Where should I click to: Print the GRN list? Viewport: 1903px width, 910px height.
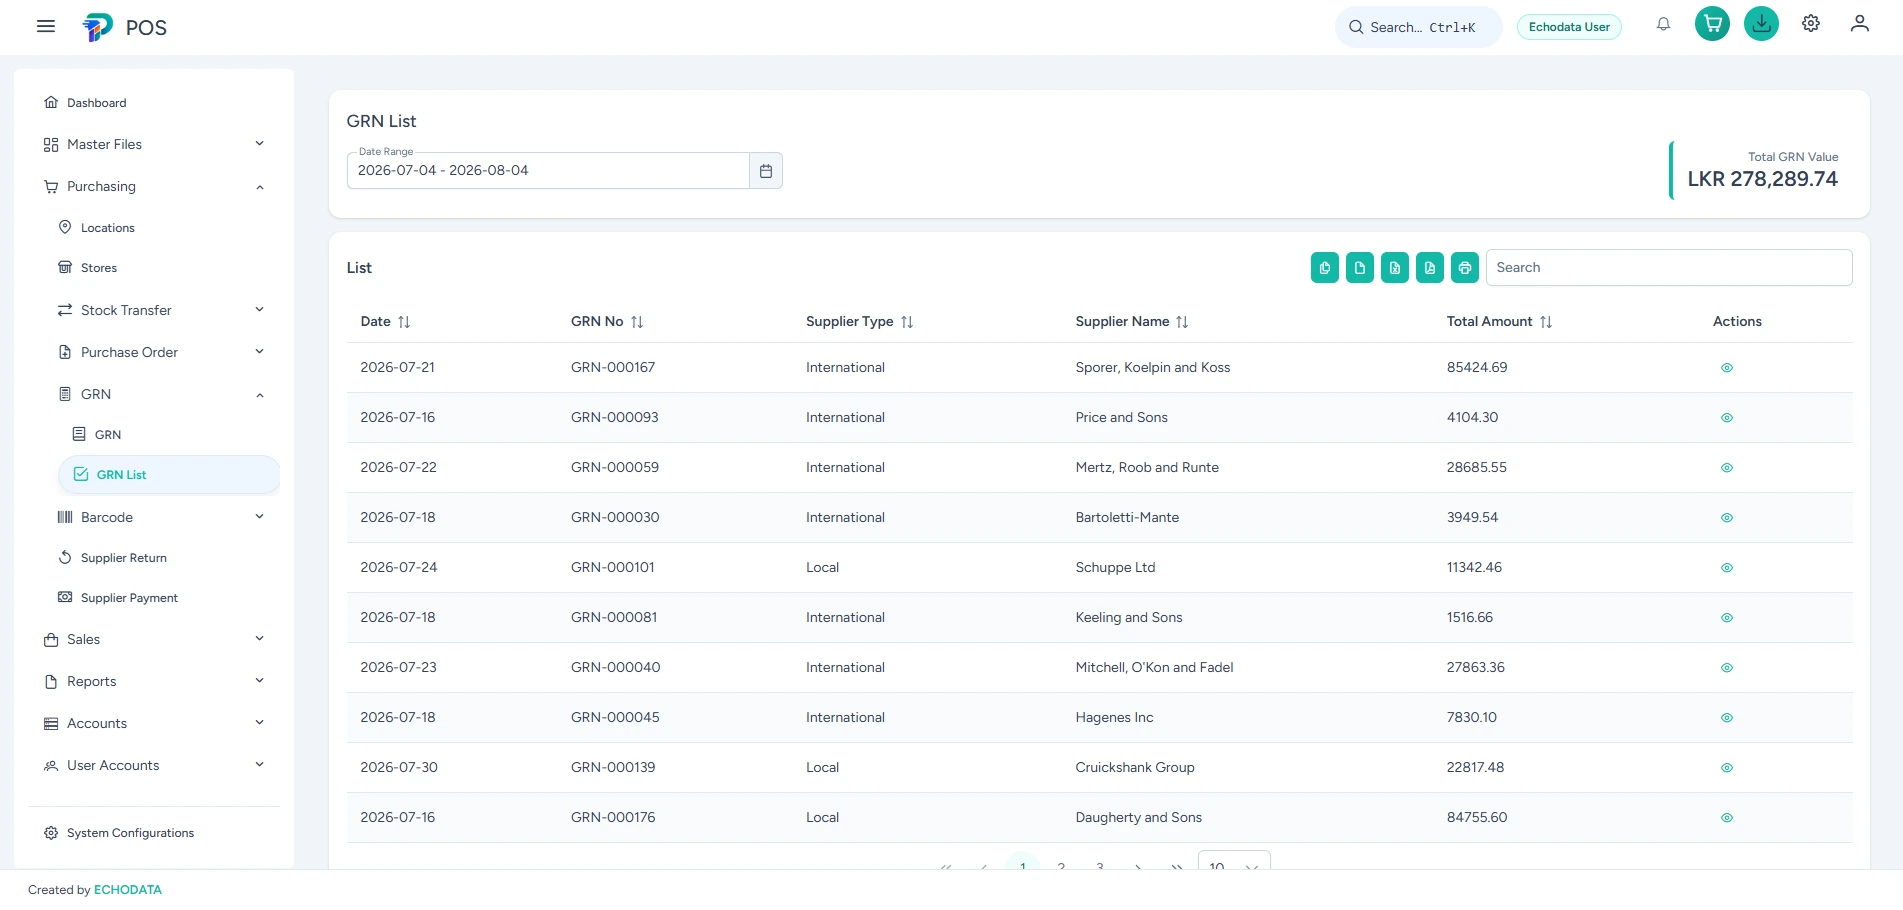(1465, 268)
